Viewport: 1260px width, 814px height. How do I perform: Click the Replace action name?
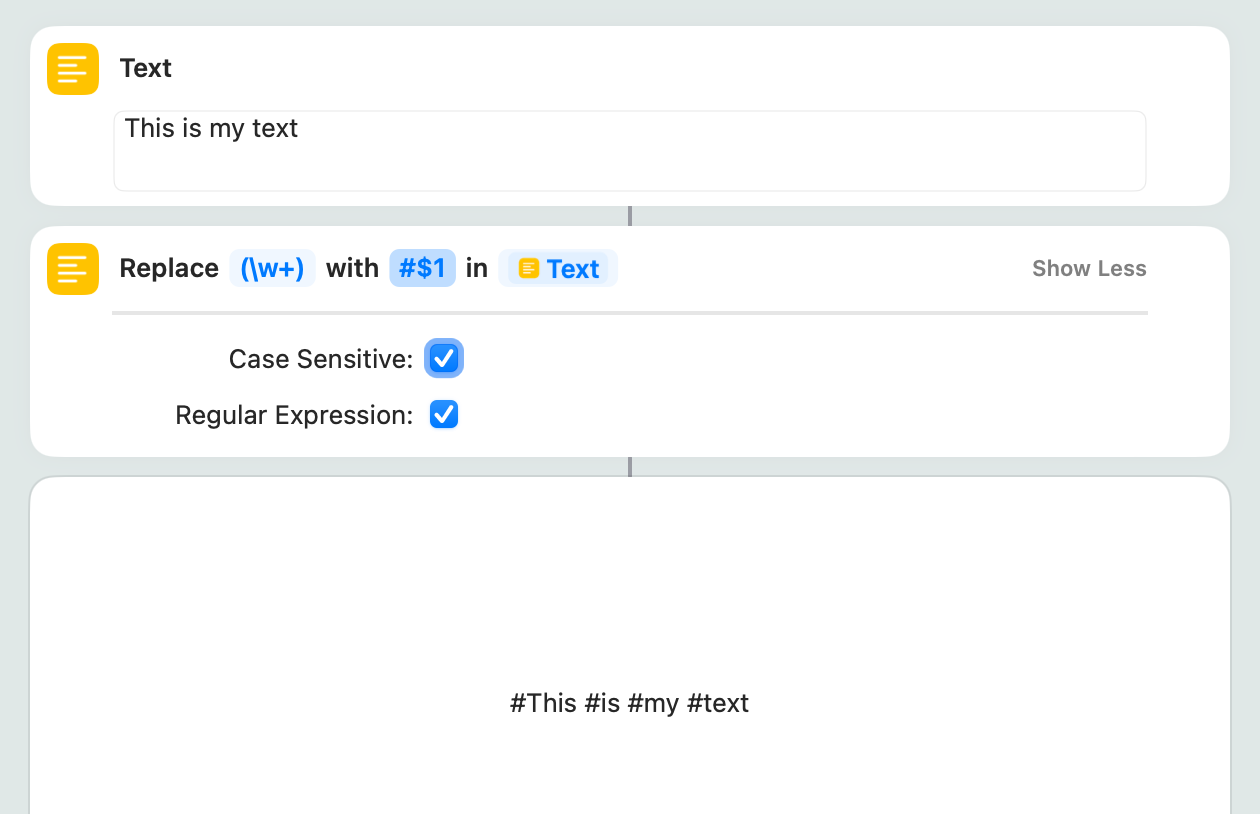[169, 268]
